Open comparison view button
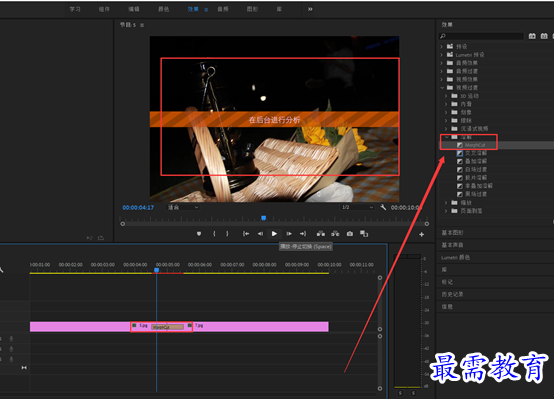Screen dimensions: 554x399 pyautogui.click(x=364, y=234)
